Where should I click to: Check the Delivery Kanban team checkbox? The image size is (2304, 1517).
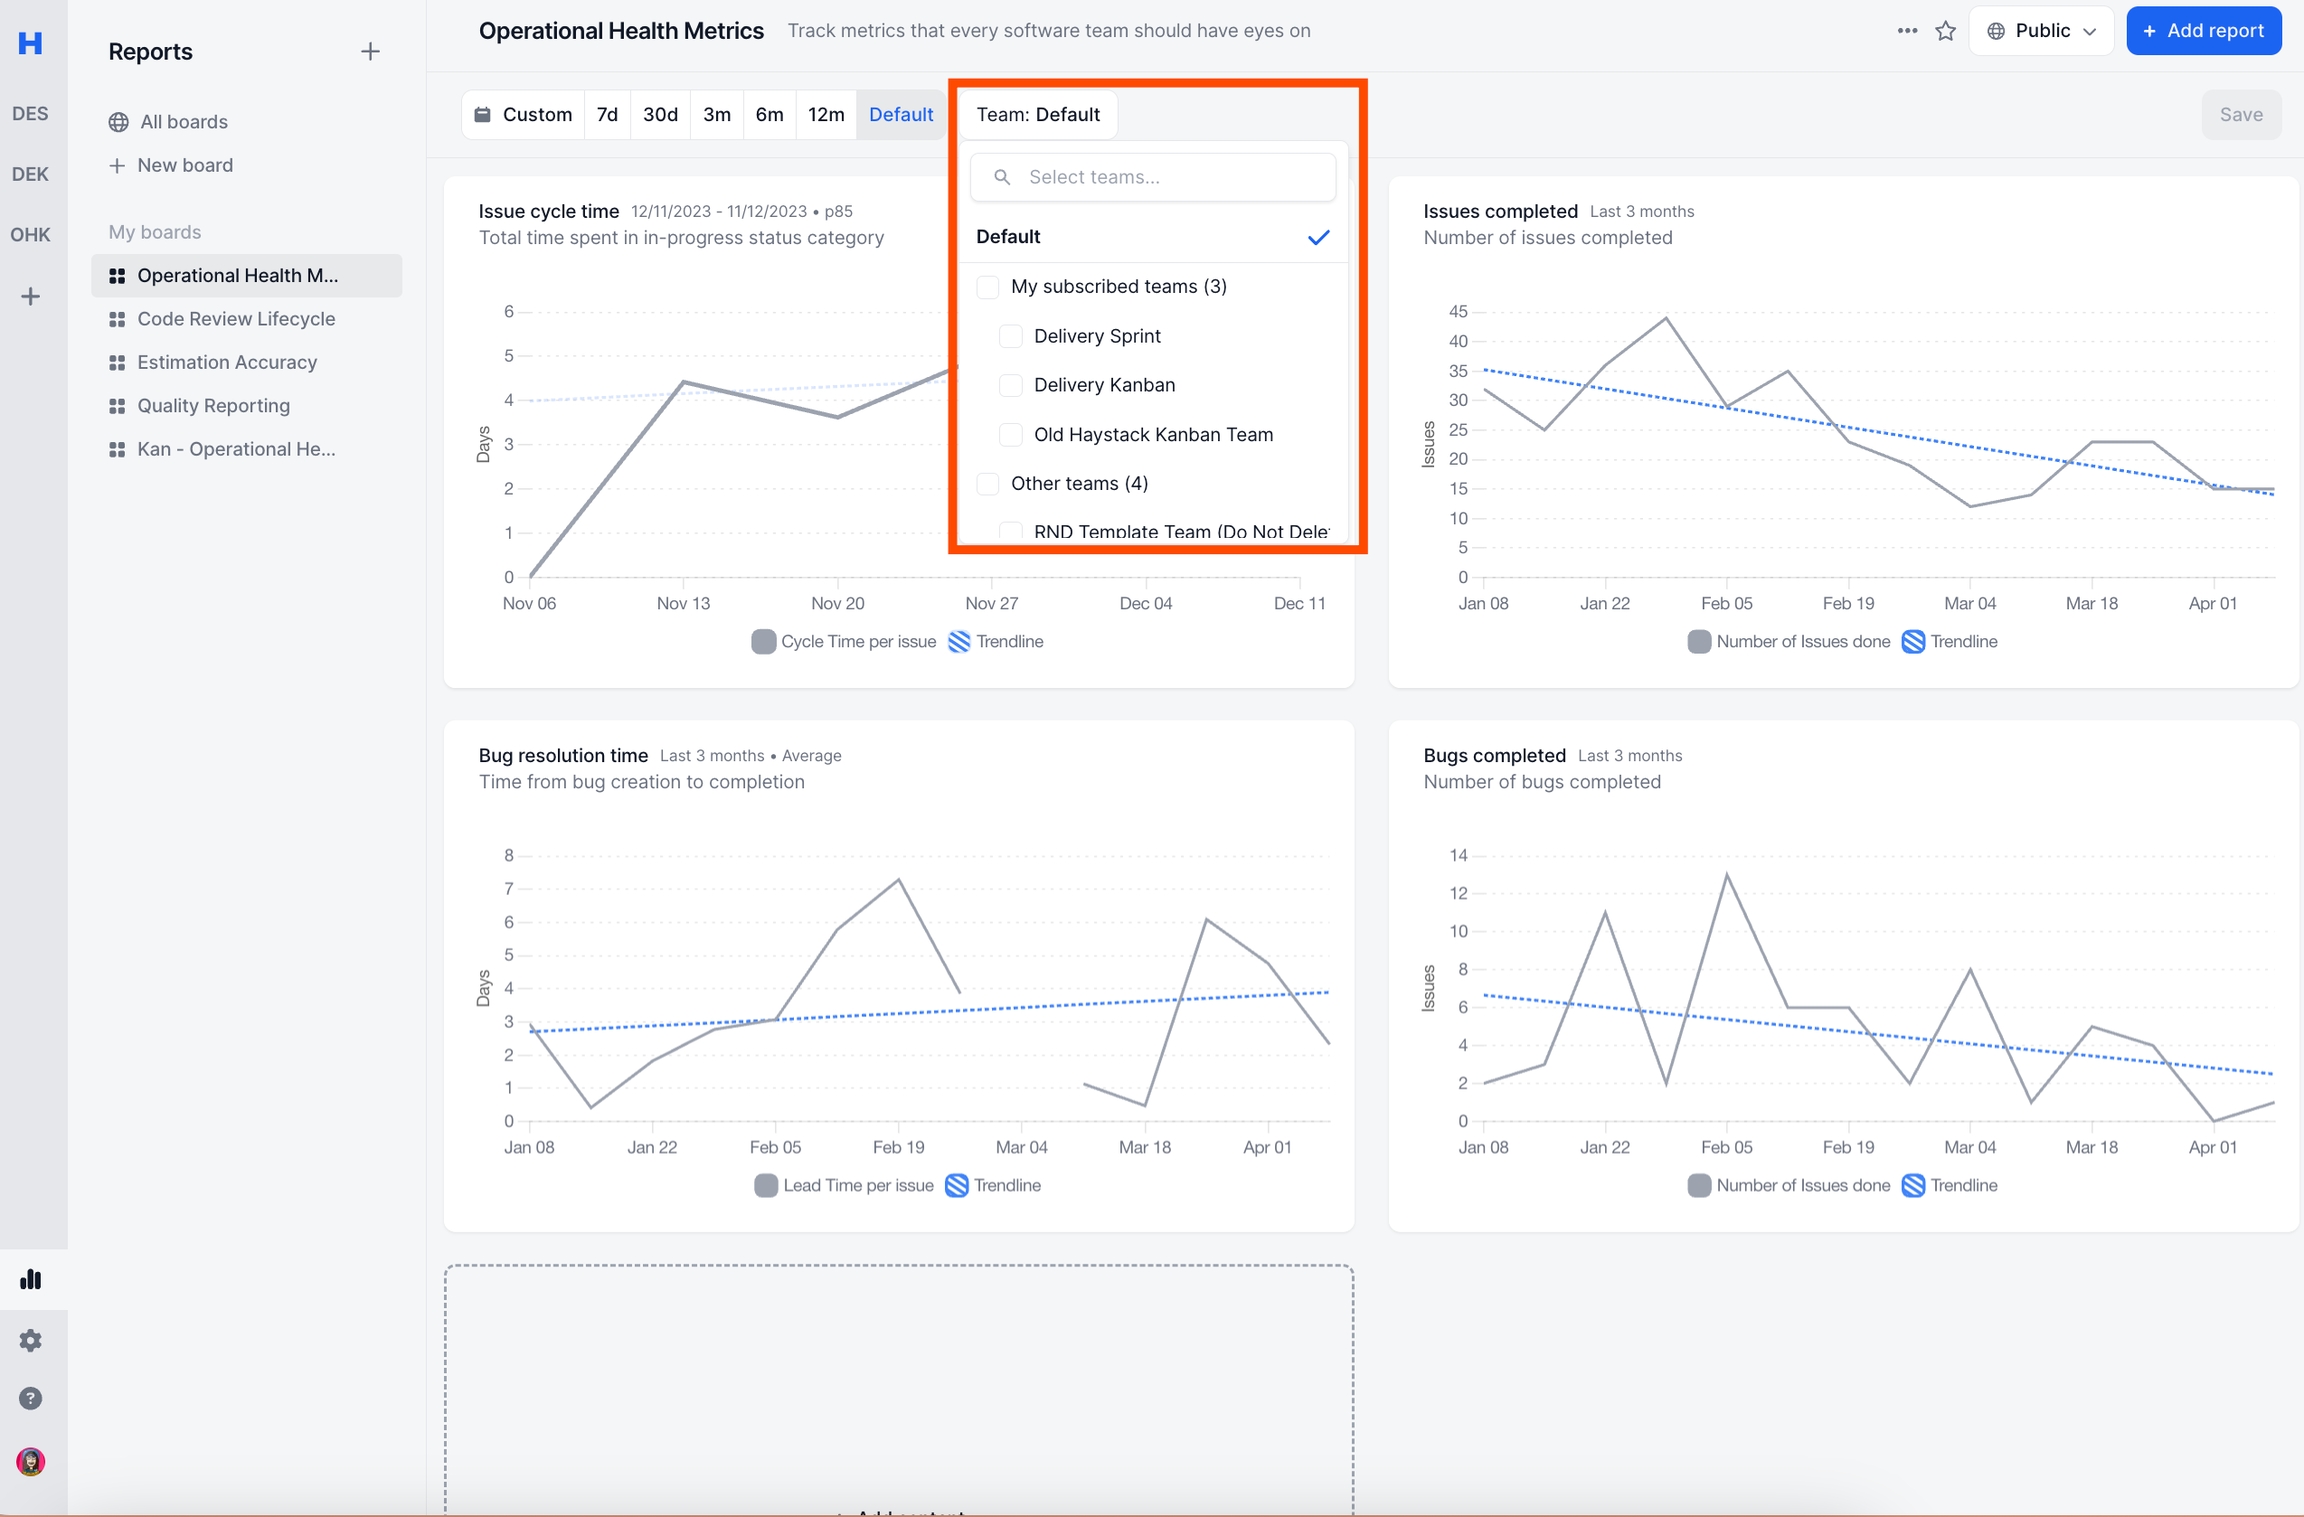click(x=1010, y=385)
